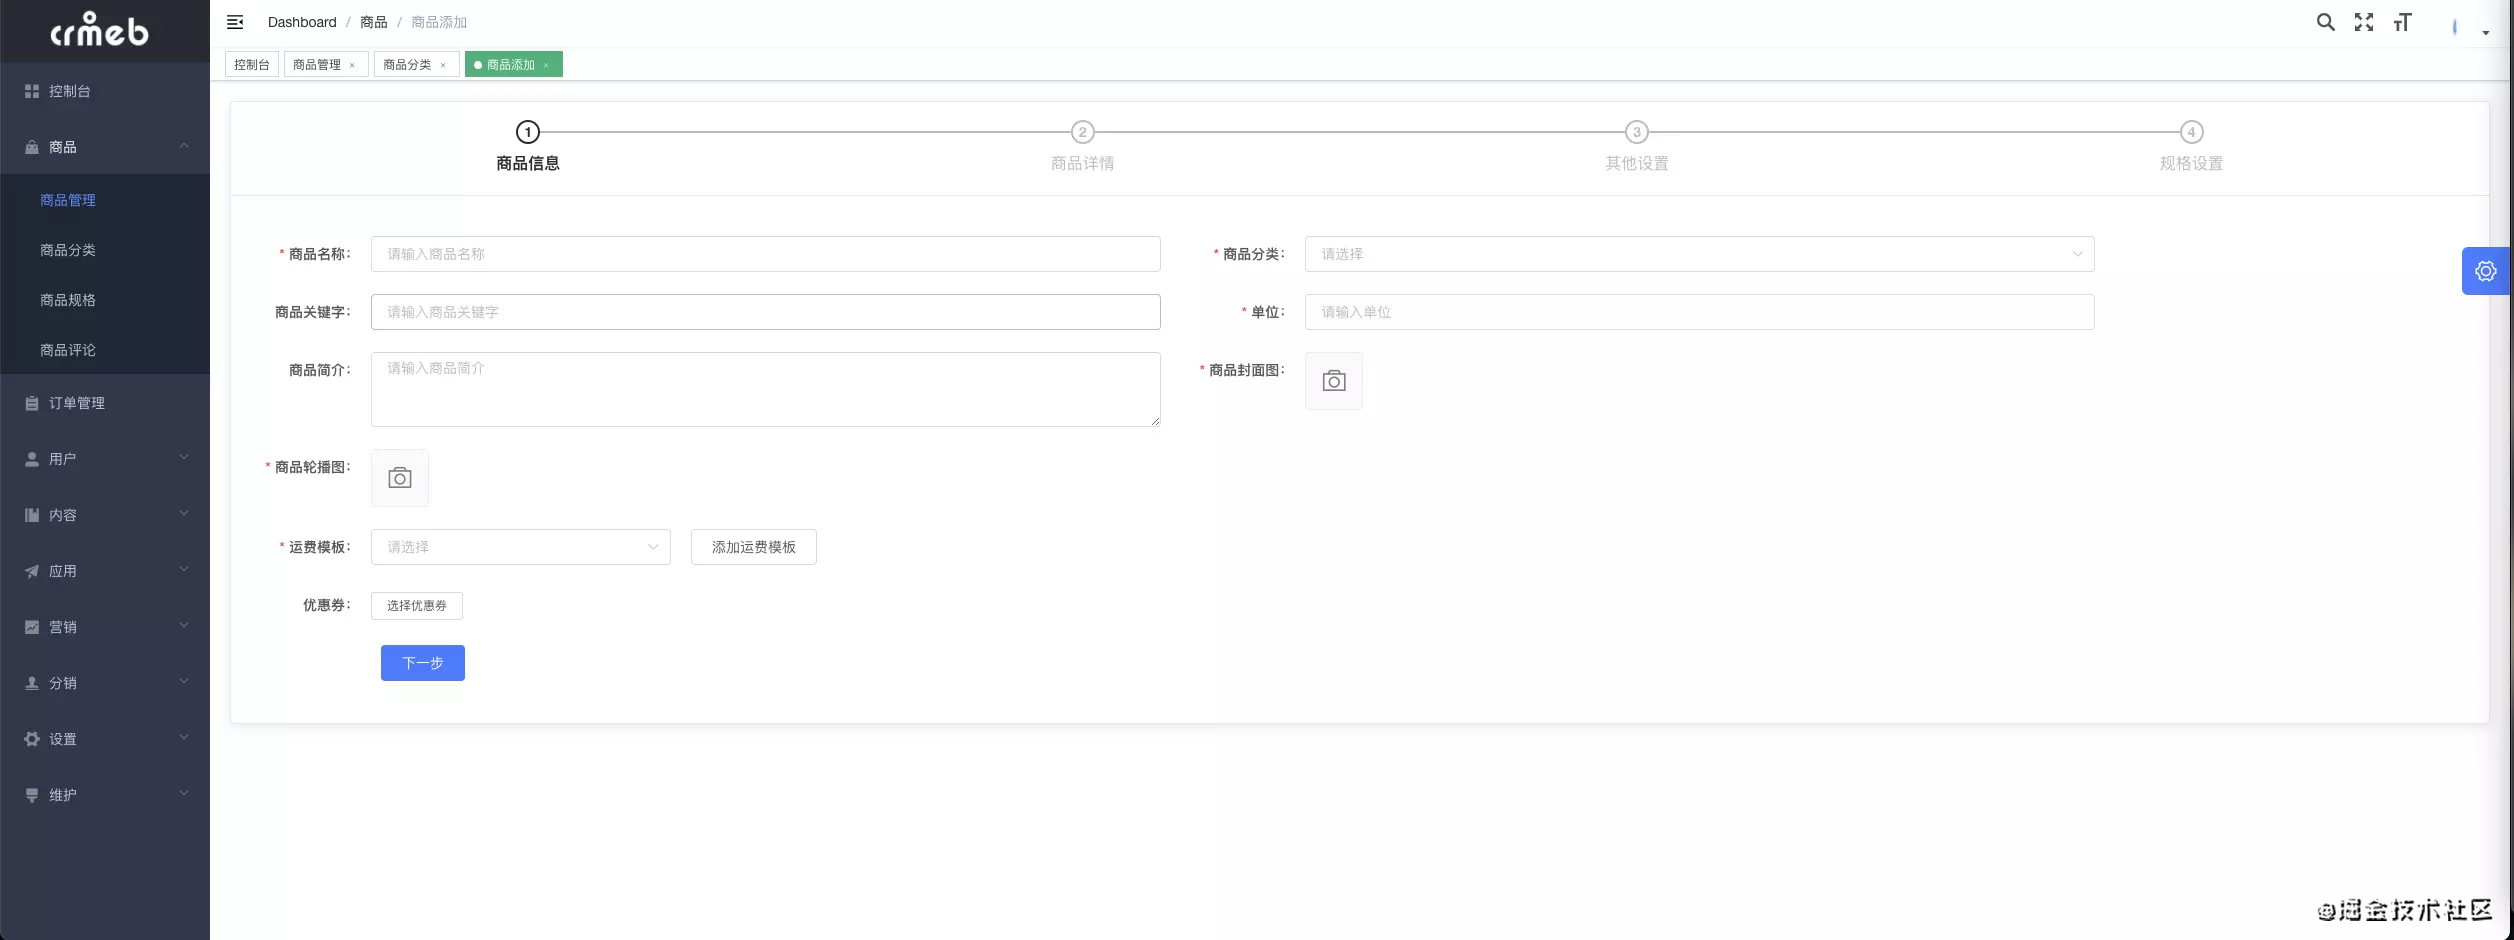Viewport: 2514px width, 940px height.
Task: Switch to the 商品管理 tab
Action: [x=318, y=64]
